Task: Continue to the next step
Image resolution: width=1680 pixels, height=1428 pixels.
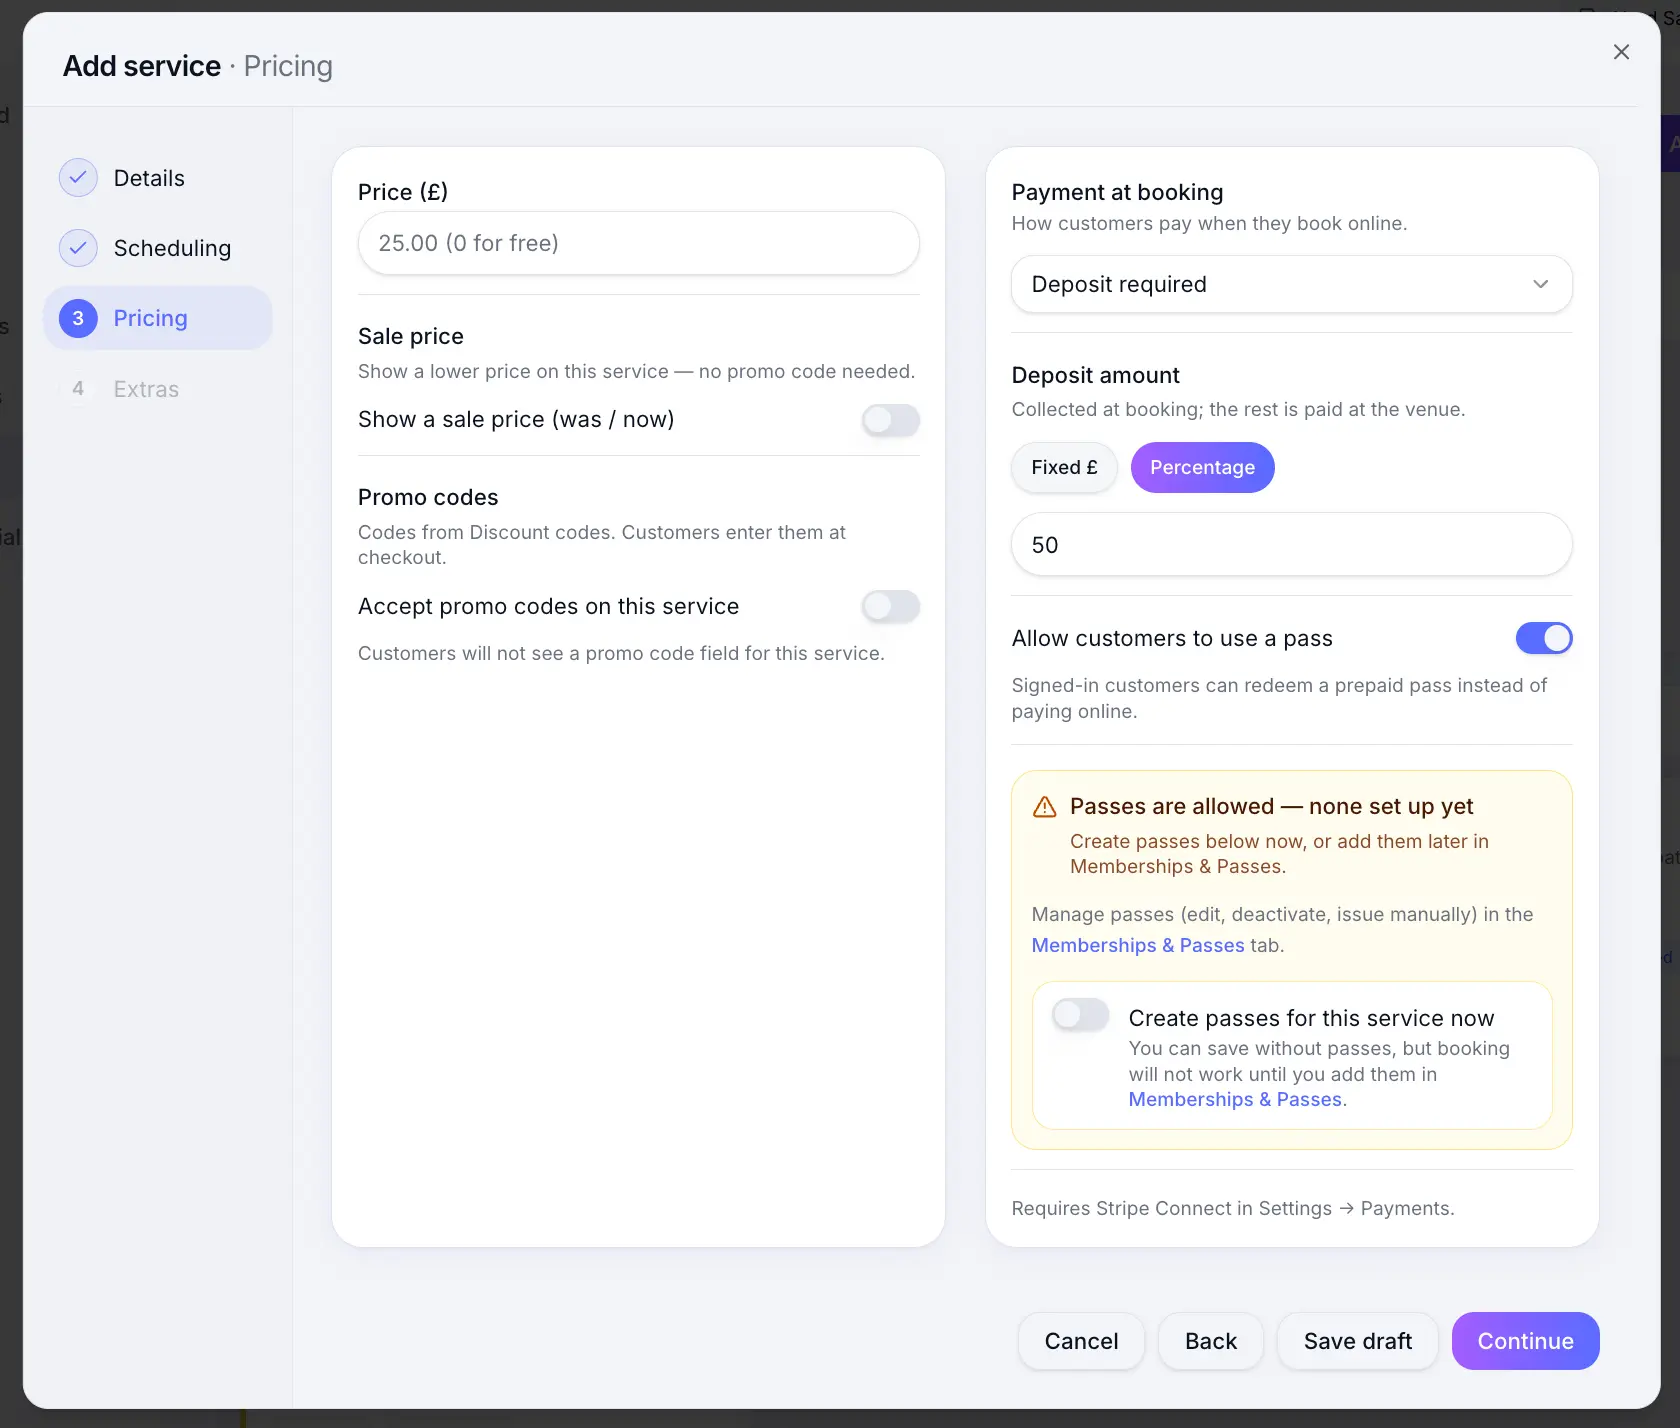Action: (x=1525, y=1341)
